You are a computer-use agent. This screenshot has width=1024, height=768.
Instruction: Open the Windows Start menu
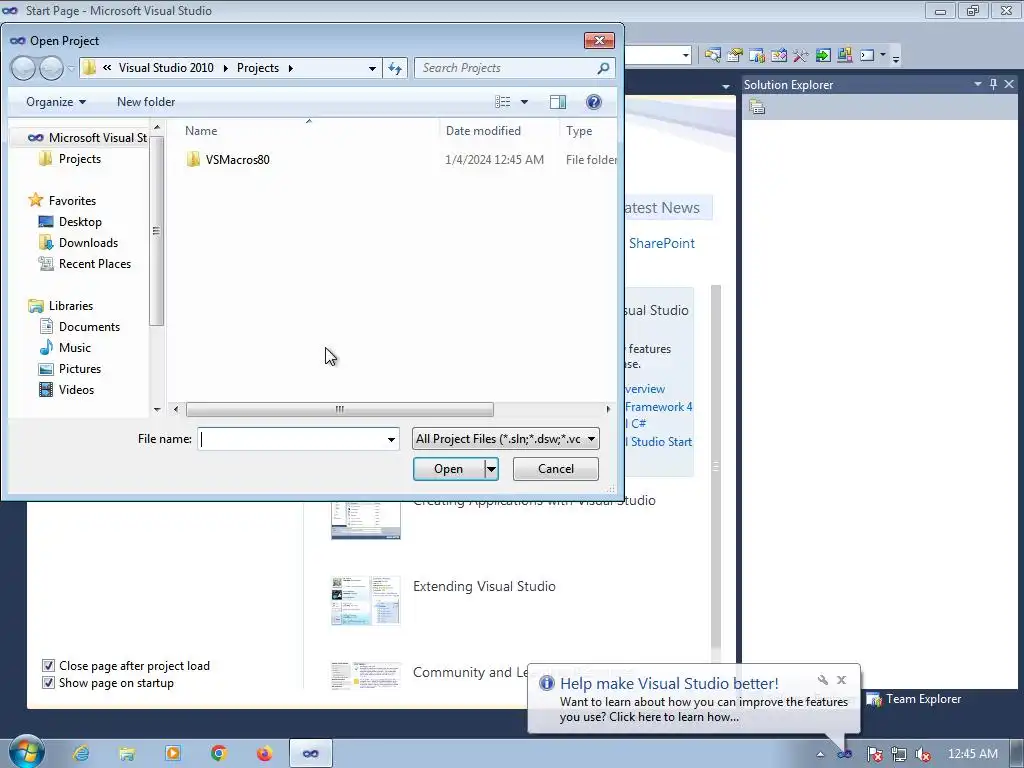(x=26, y=753)
